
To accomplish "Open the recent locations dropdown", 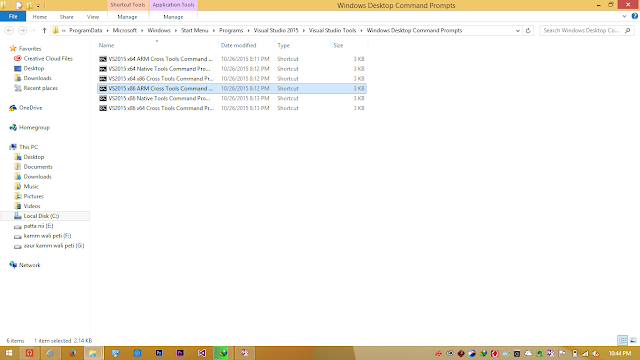I will tap(33, 31).
